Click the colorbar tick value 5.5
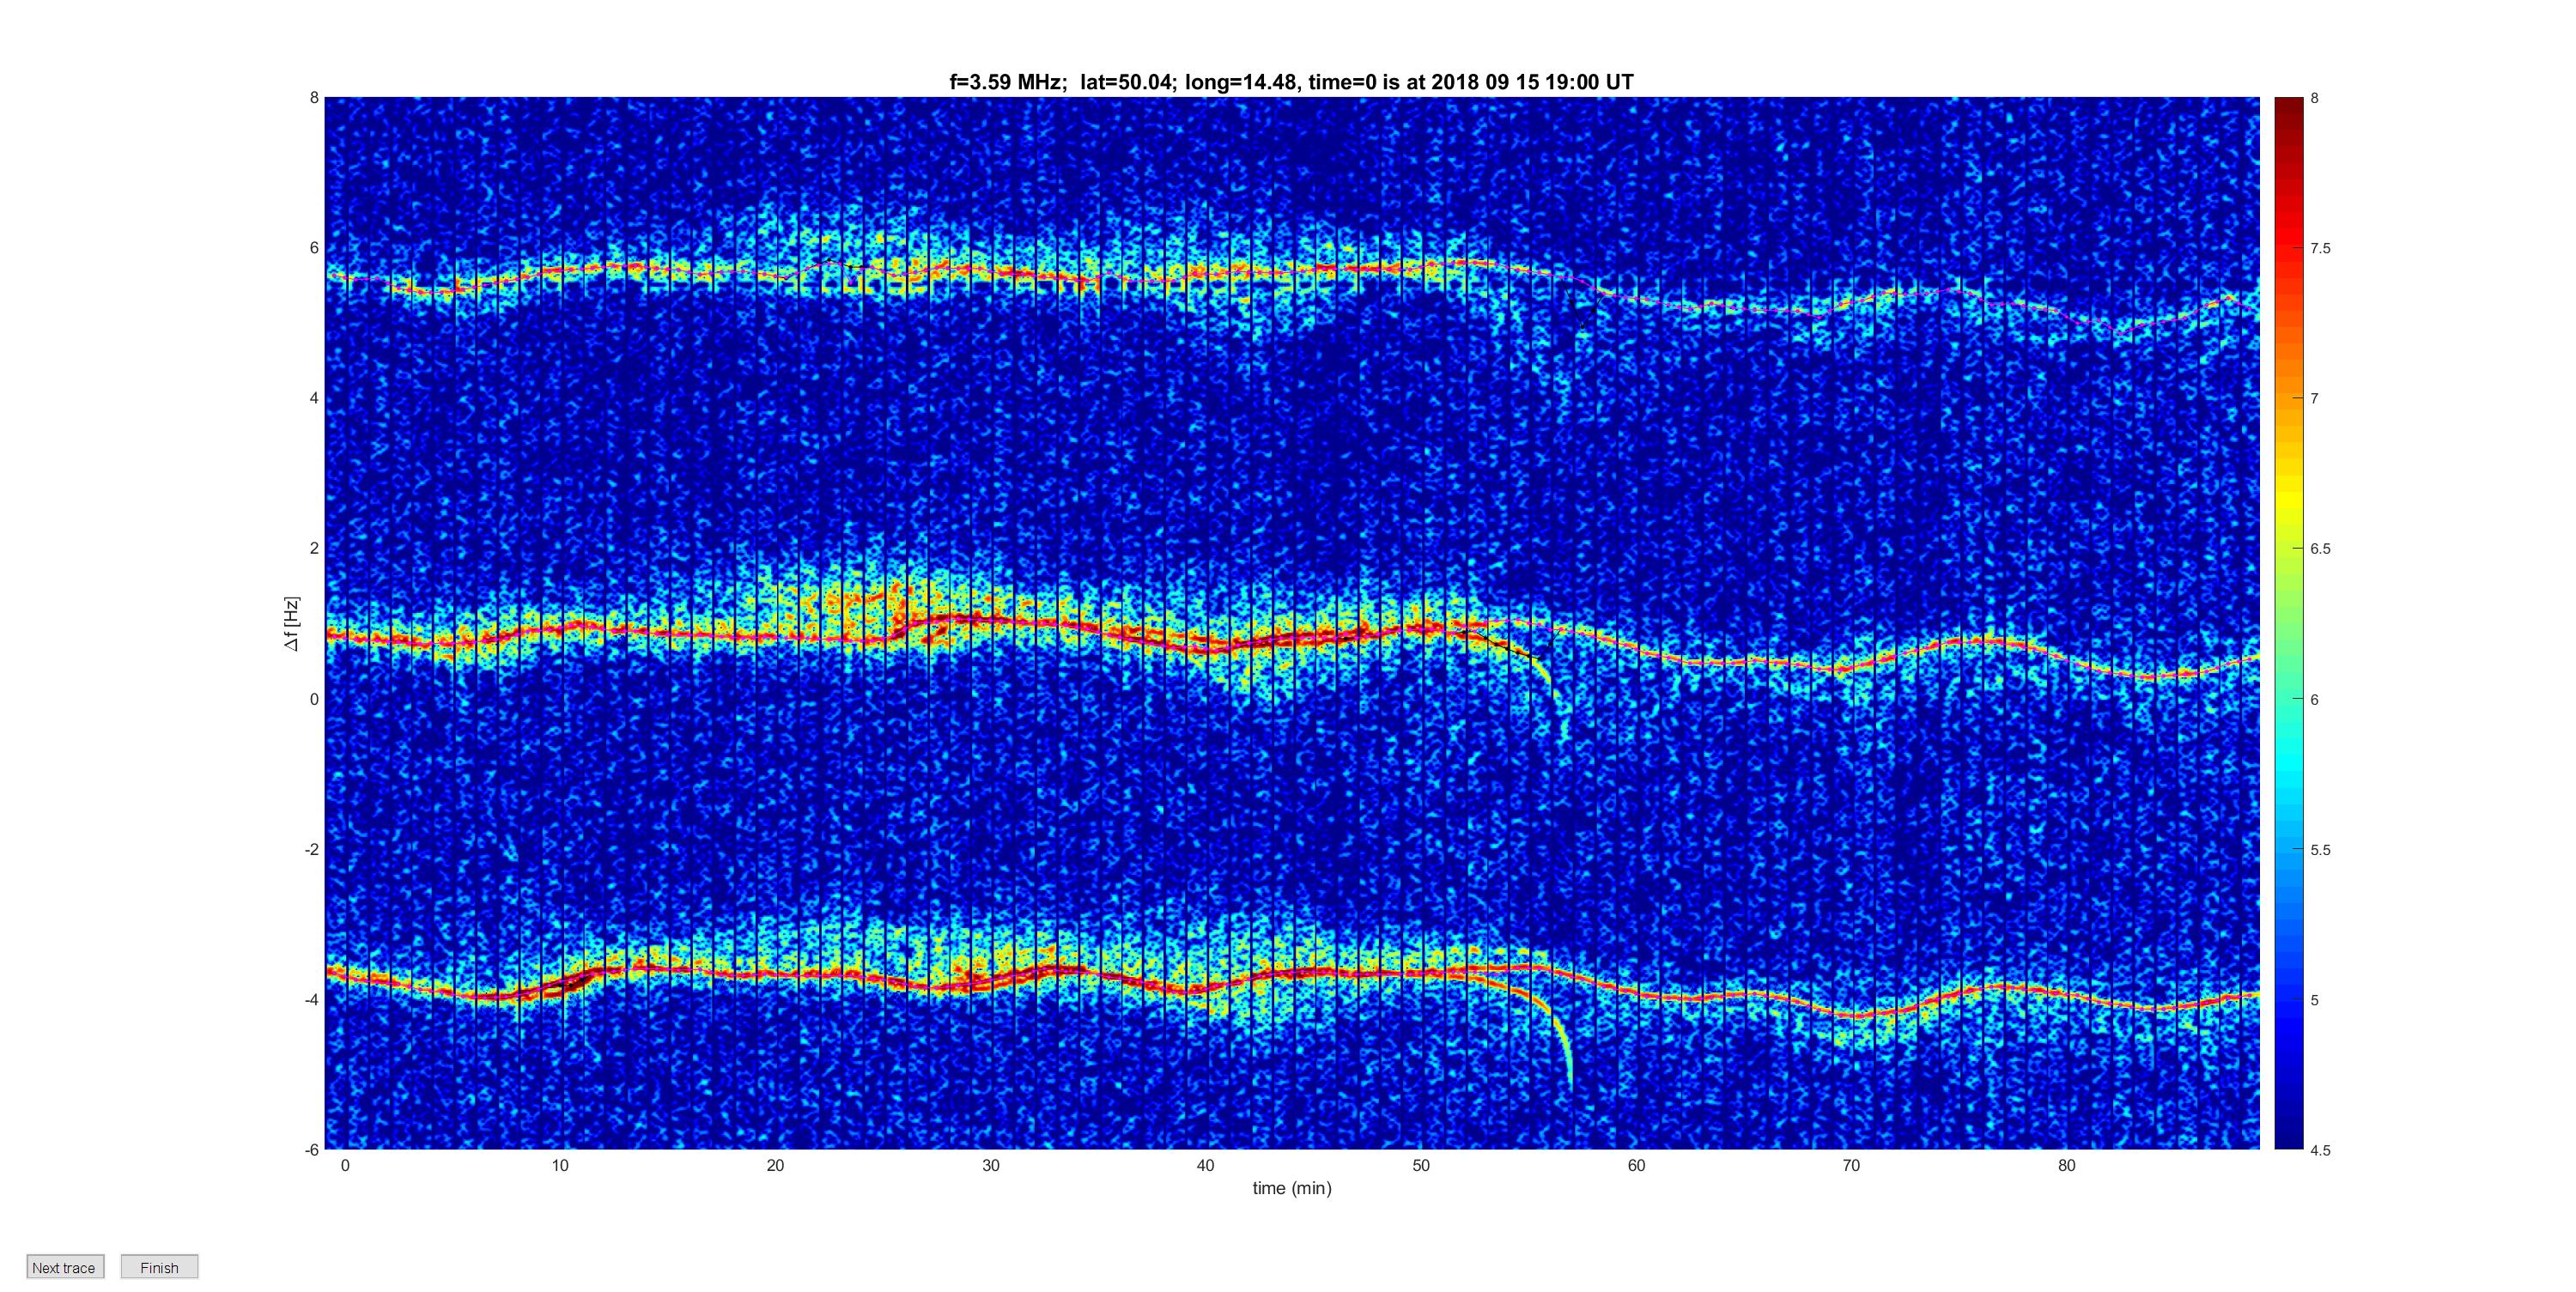This screenshot has height=1292, width=2576. pos(2320,850)
